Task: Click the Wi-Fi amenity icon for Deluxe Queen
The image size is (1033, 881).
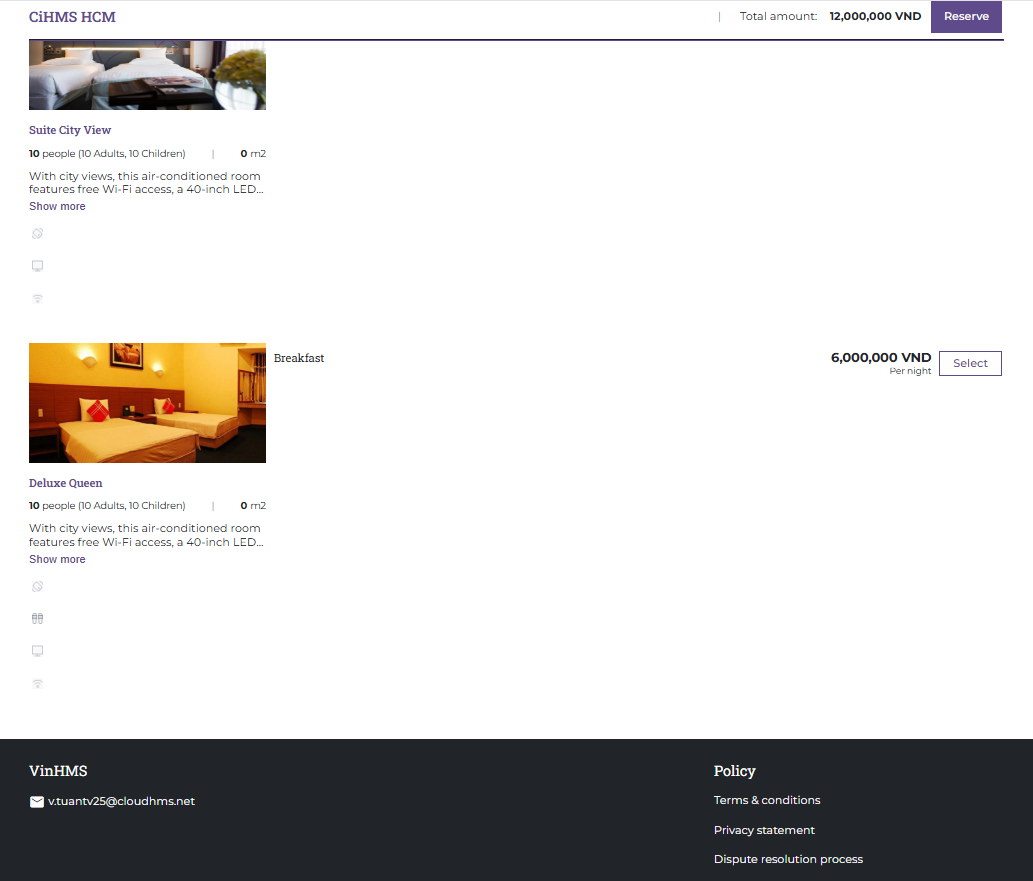Action: (x=38, y=683)
